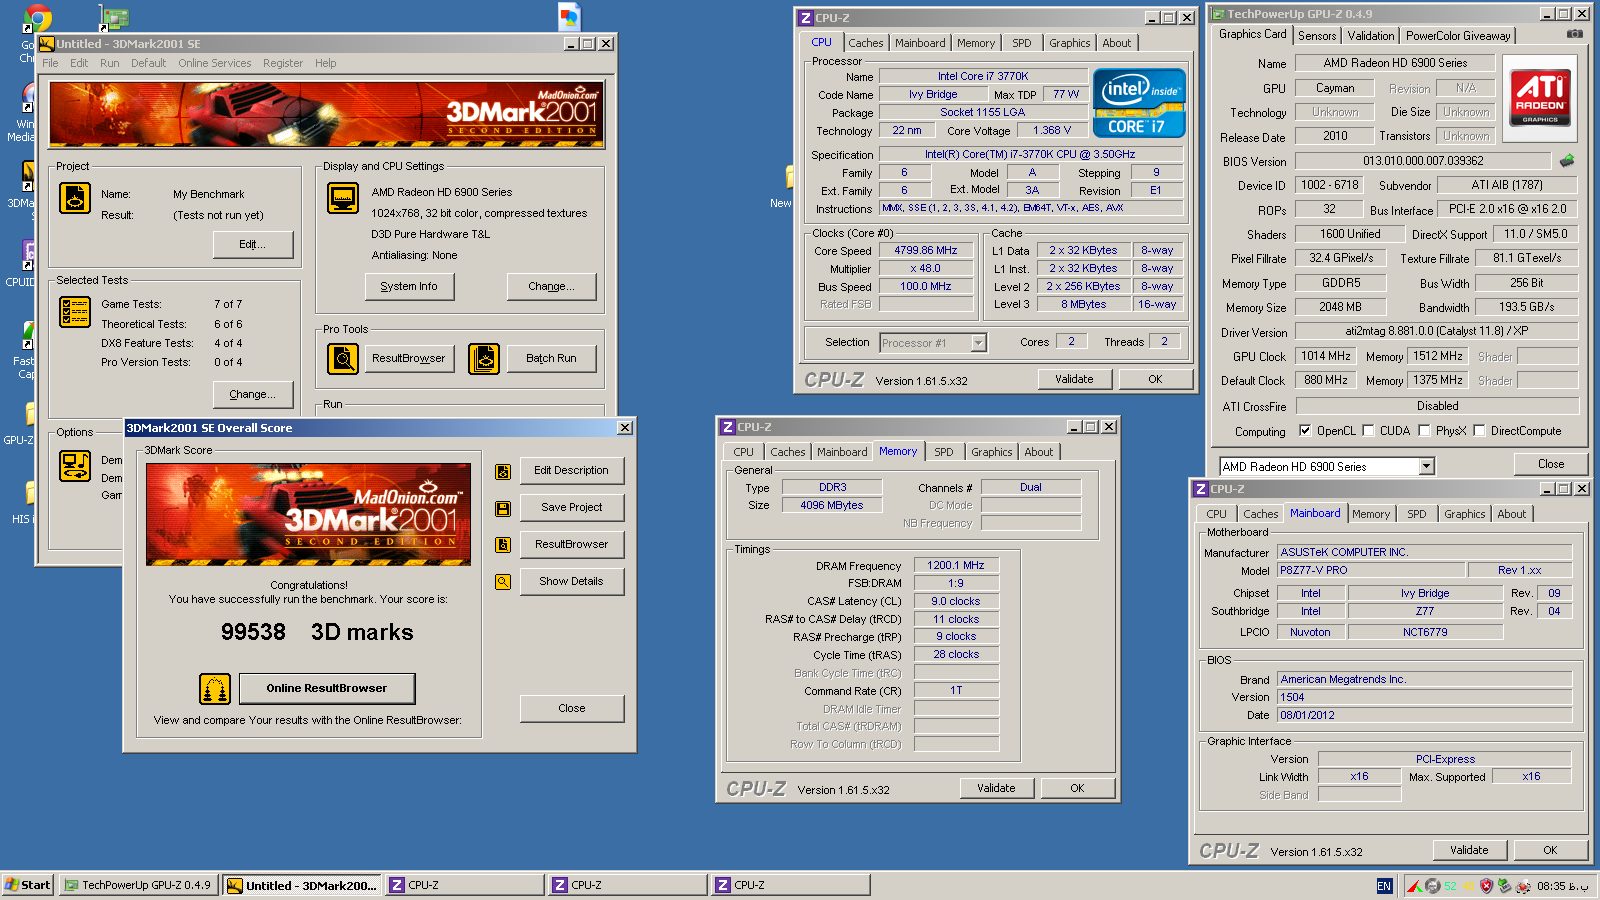This screenshot has width=1600, height=900.
Task: Click the GPU-Z Name field AMD Radeon HD 6900
Action: [x=1395, y=63]
